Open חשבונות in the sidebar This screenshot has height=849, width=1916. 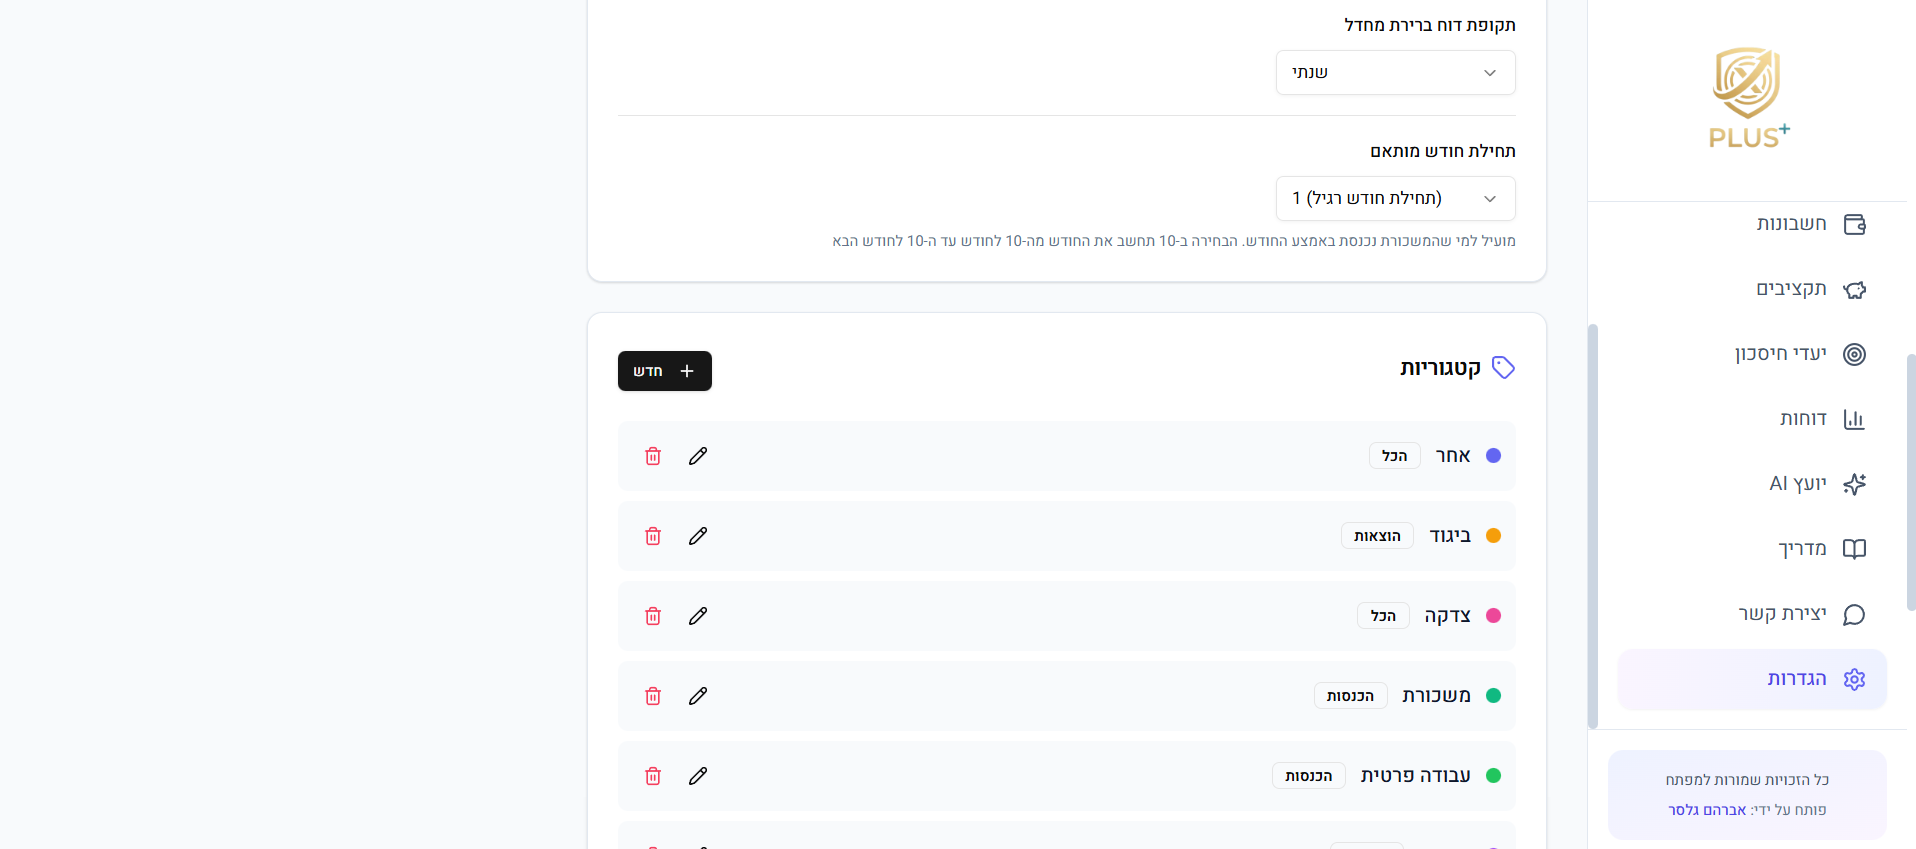coord(1810,224)
